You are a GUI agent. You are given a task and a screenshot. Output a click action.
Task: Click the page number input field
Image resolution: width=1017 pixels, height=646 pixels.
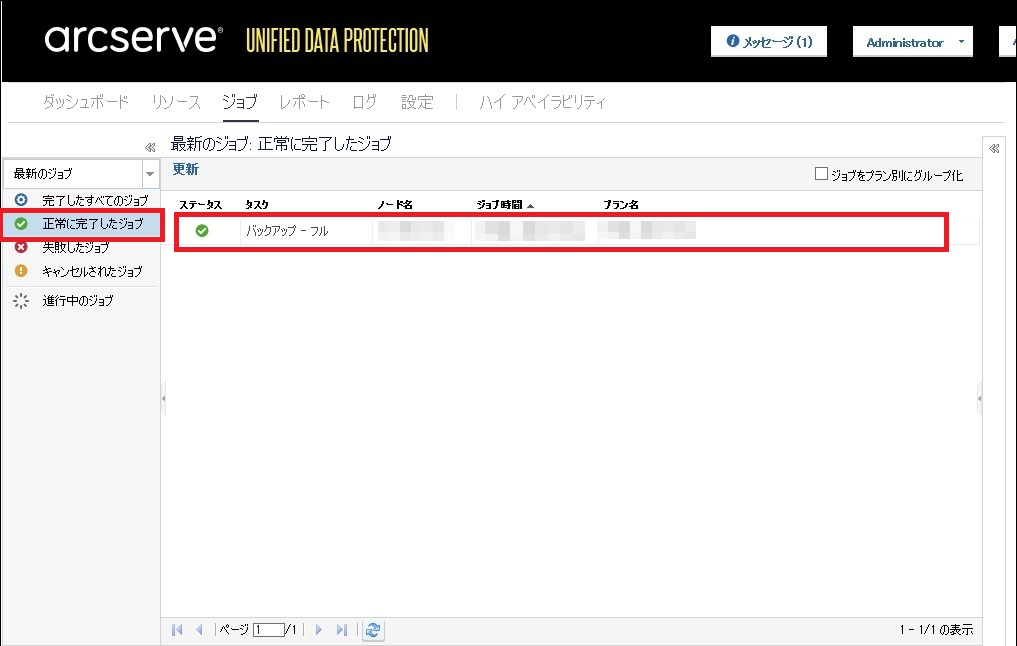(268, 630)
